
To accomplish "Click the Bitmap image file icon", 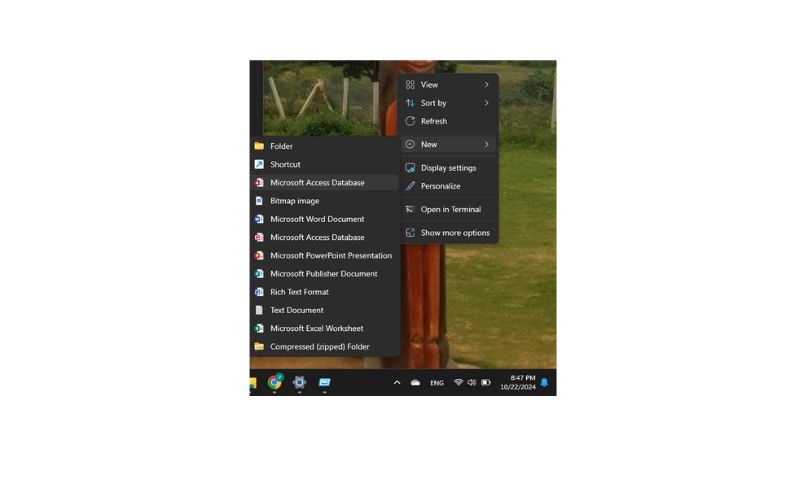I will [259, 201].
